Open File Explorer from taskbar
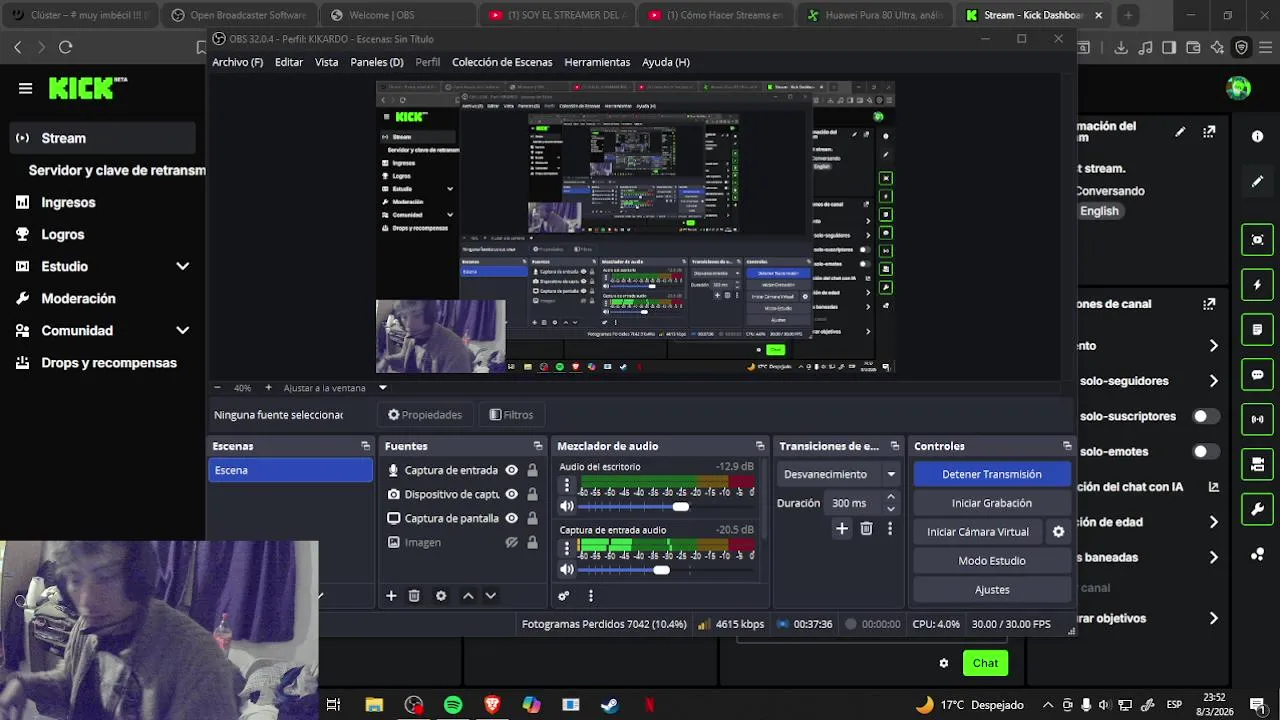 [x=374, y=705]
